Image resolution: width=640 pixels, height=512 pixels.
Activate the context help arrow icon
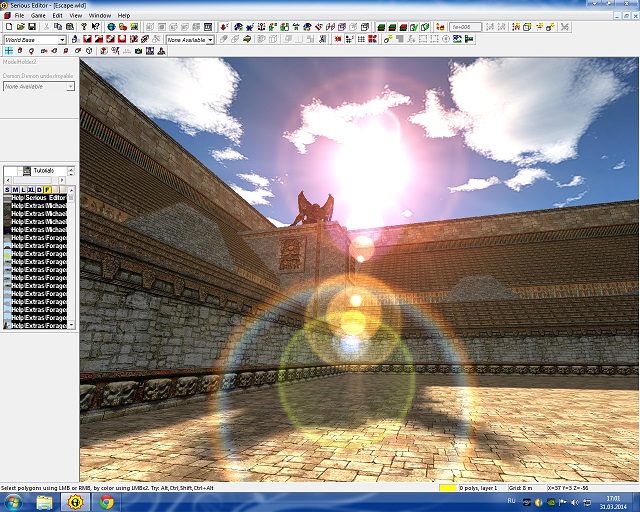tap(96, 27)
